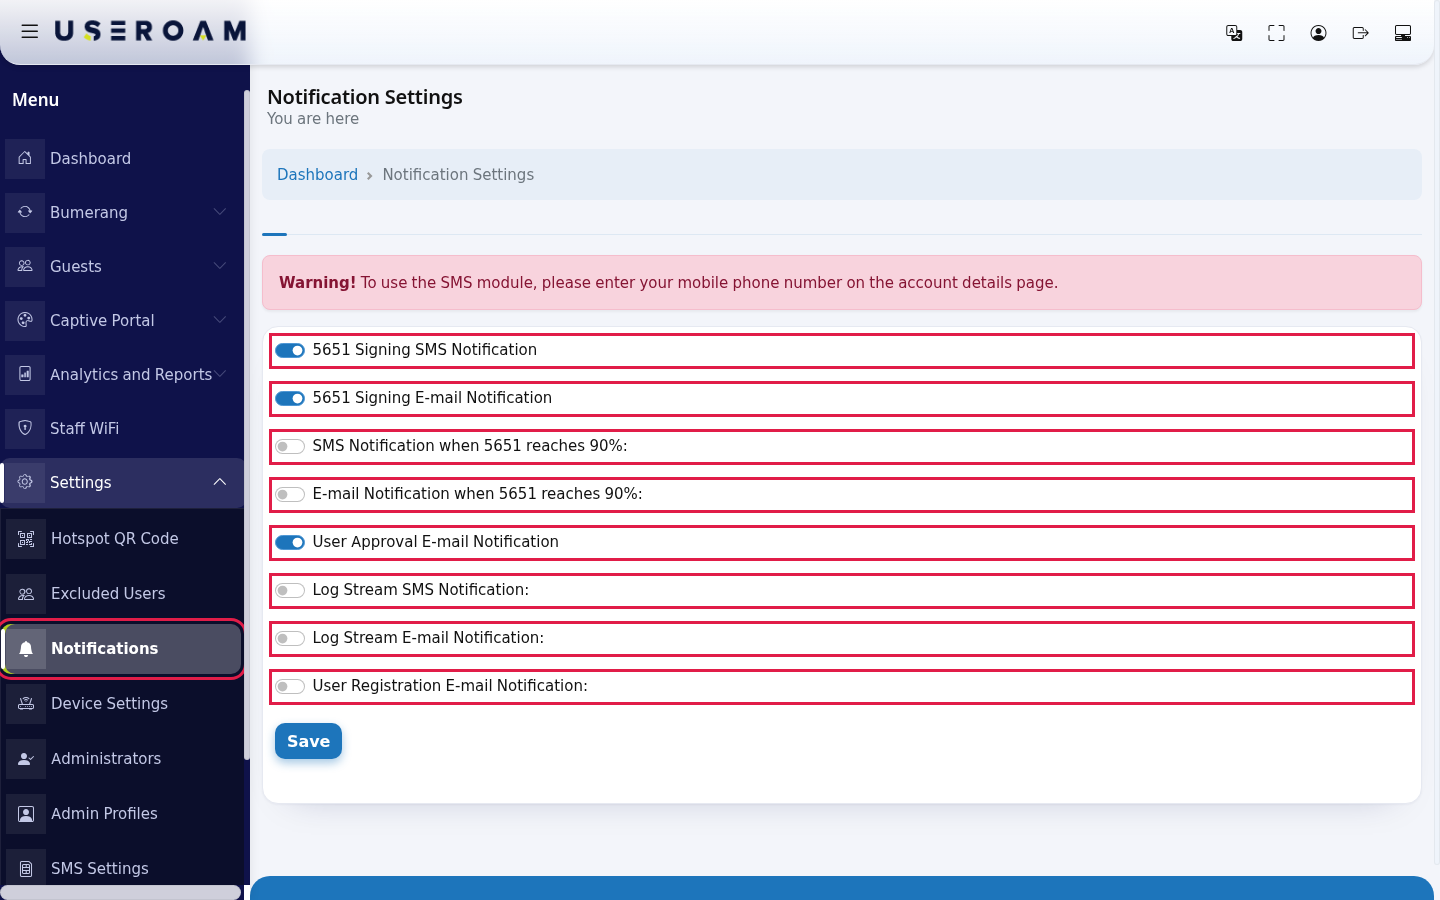This screenshot has height=900, width=1440.
Task: Click the logout icon in header
Action: (x=1360, y=33)
